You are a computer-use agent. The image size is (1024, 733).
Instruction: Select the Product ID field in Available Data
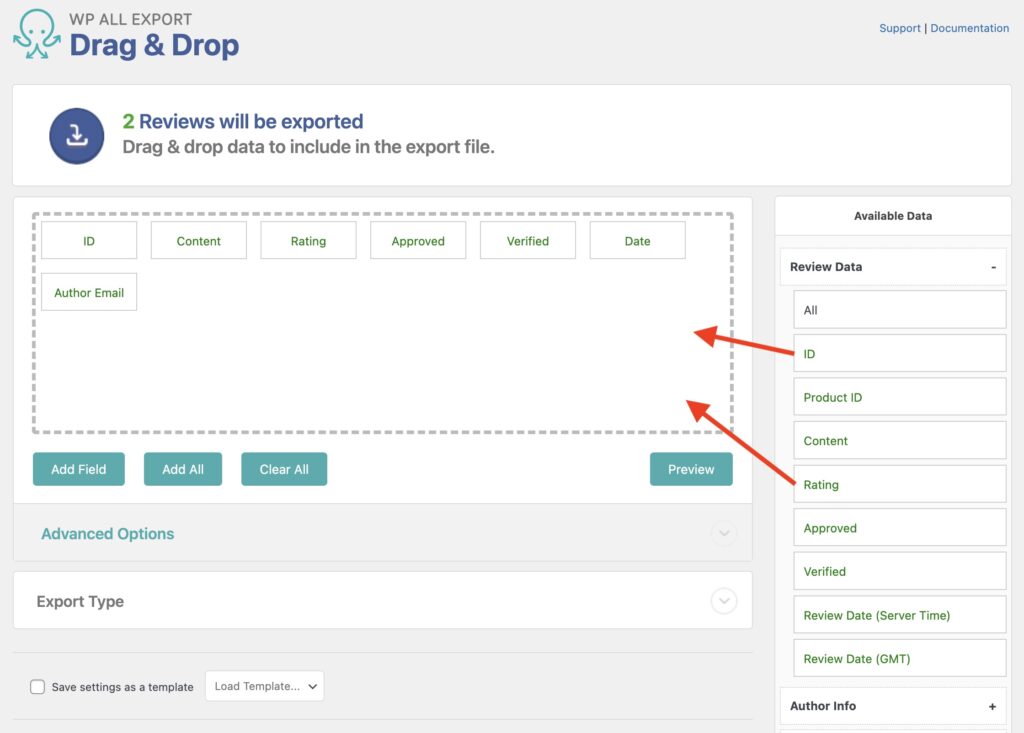click(x=899, y=397)
